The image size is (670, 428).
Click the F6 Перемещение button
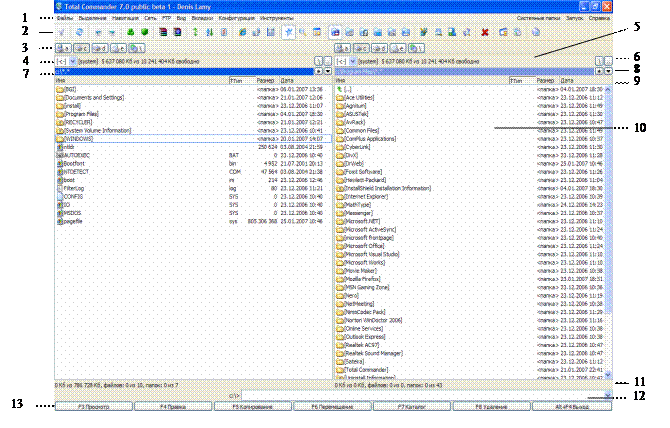pos(332,407)
